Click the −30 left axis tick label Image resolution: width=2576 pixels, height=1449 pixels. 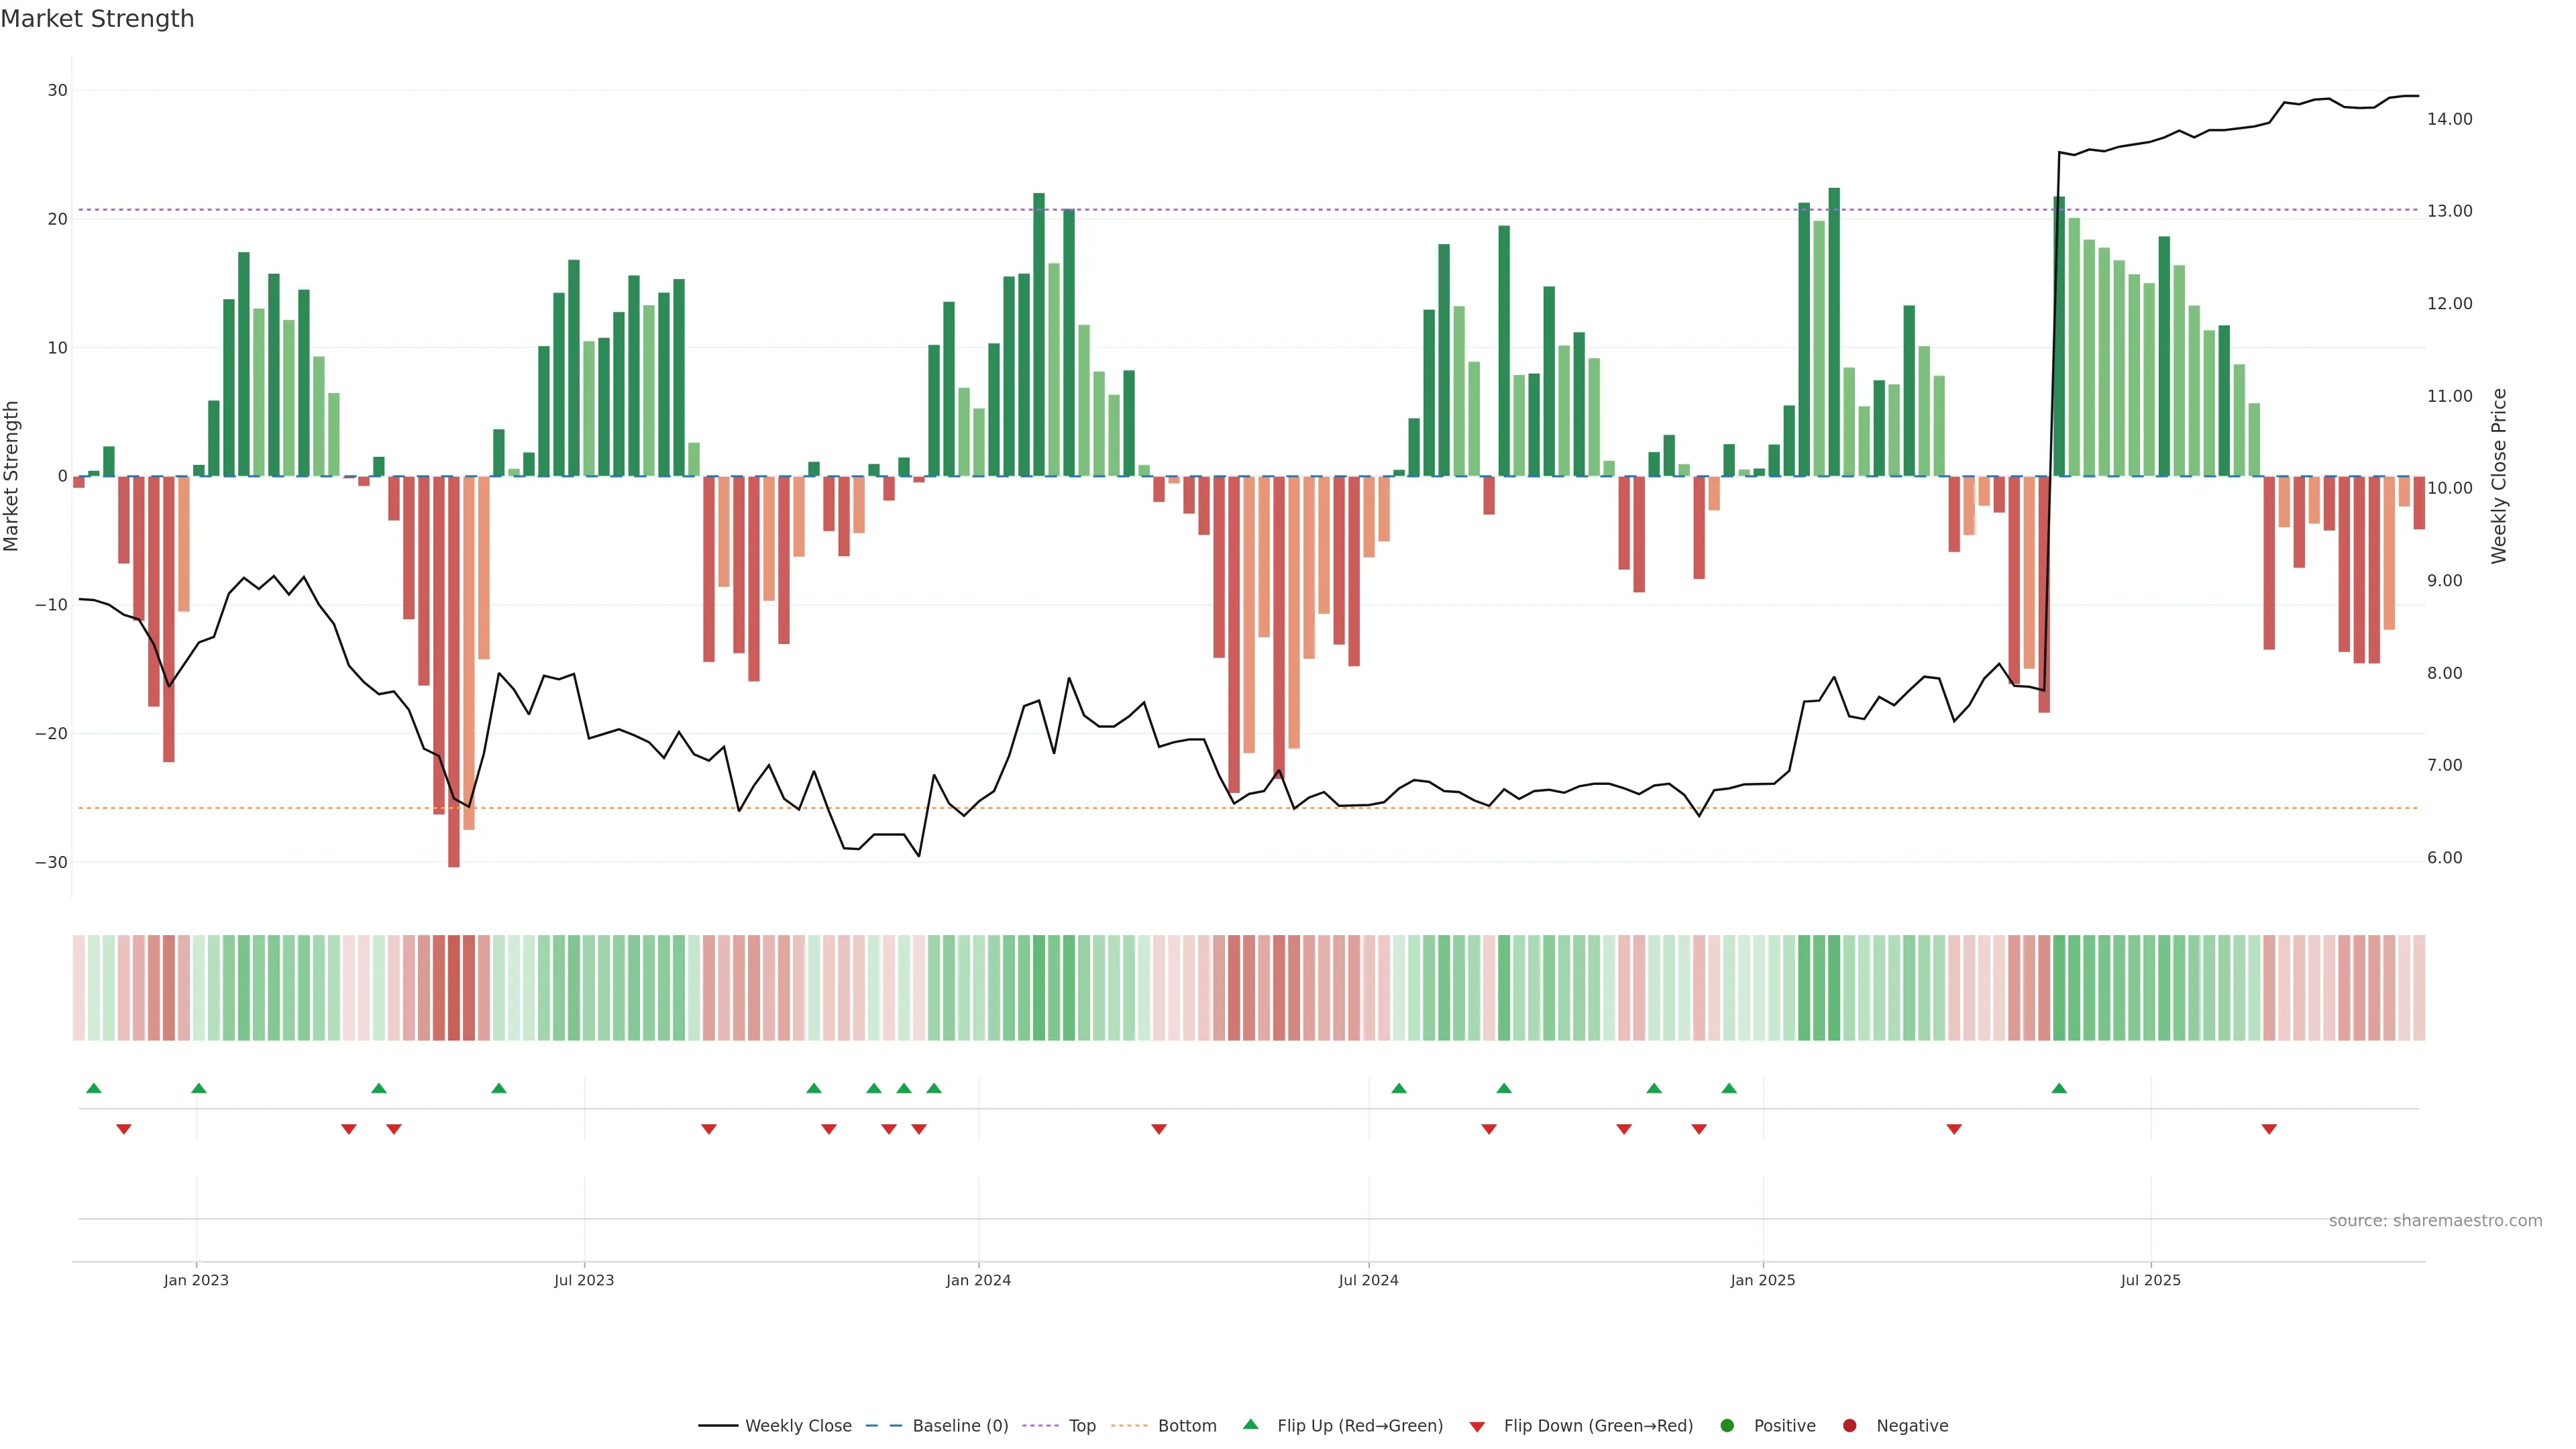[x=51, y=862]
